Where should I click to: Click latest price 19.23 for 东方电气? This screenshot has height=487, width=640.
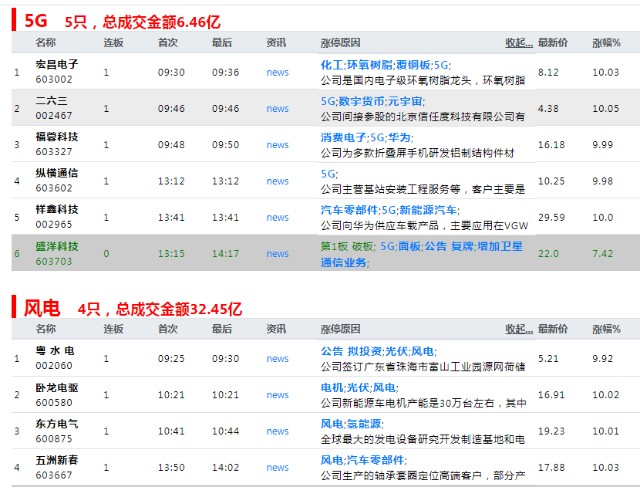[x=551, y=431]
